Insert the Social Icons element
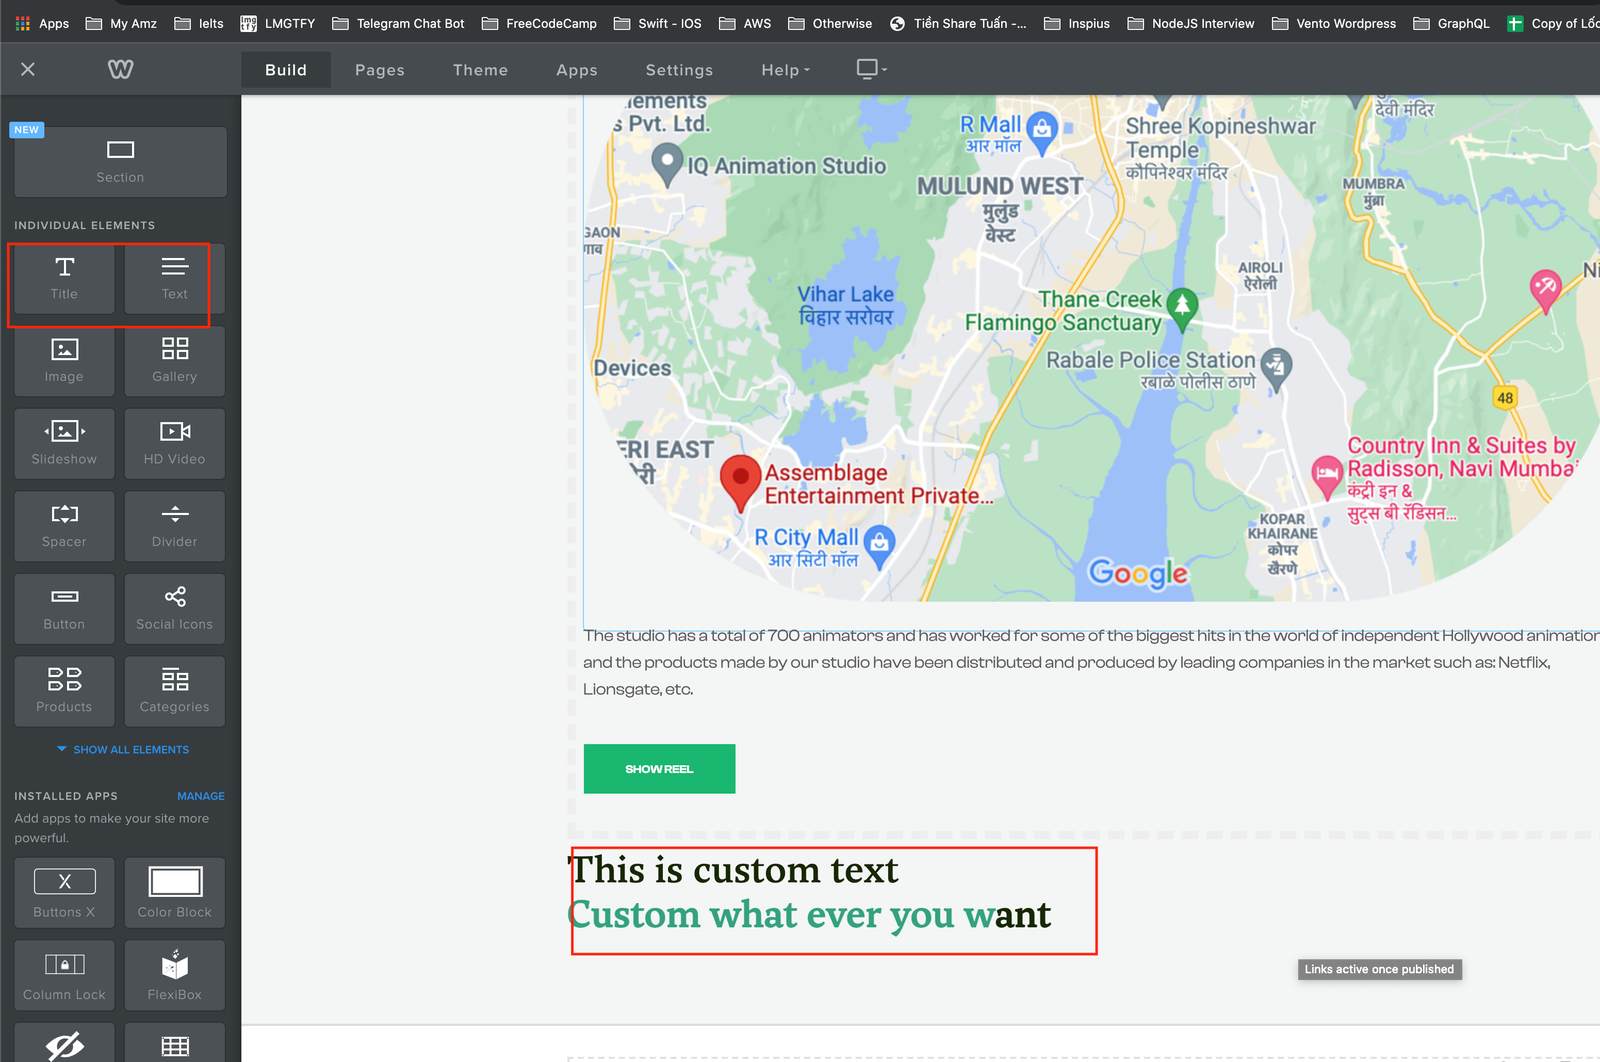Screen dimensions: 1600x1062 click(x=173, y=608)
